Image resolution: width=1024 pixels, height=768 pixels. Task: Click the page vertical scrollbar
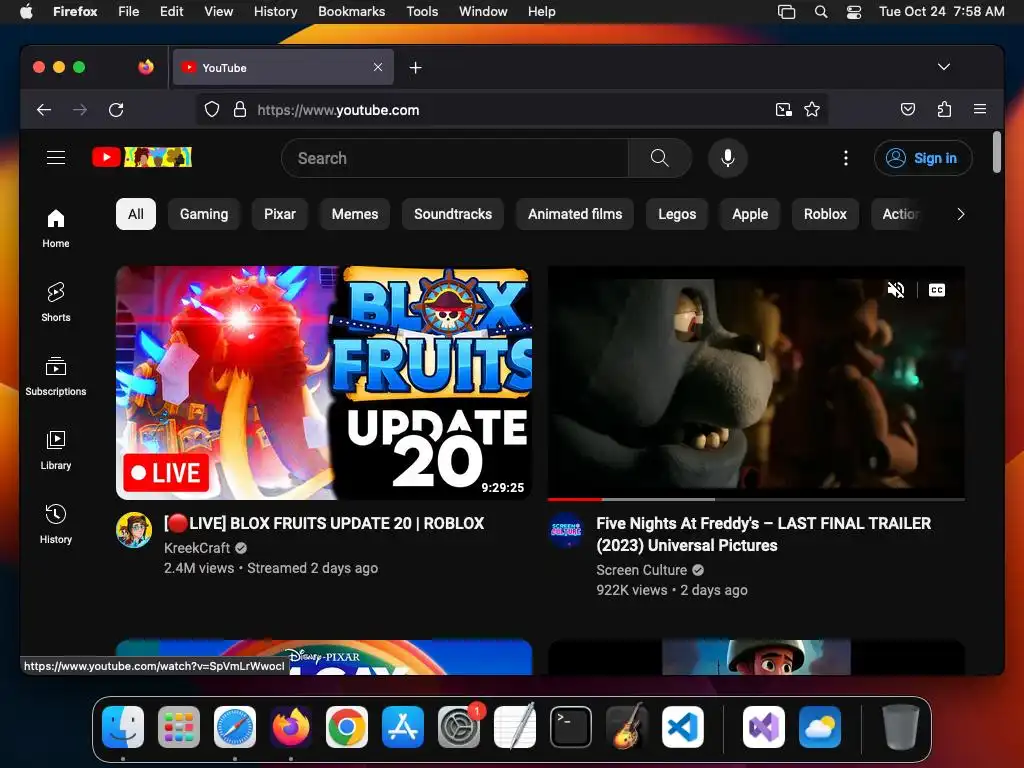pos(997,152)
